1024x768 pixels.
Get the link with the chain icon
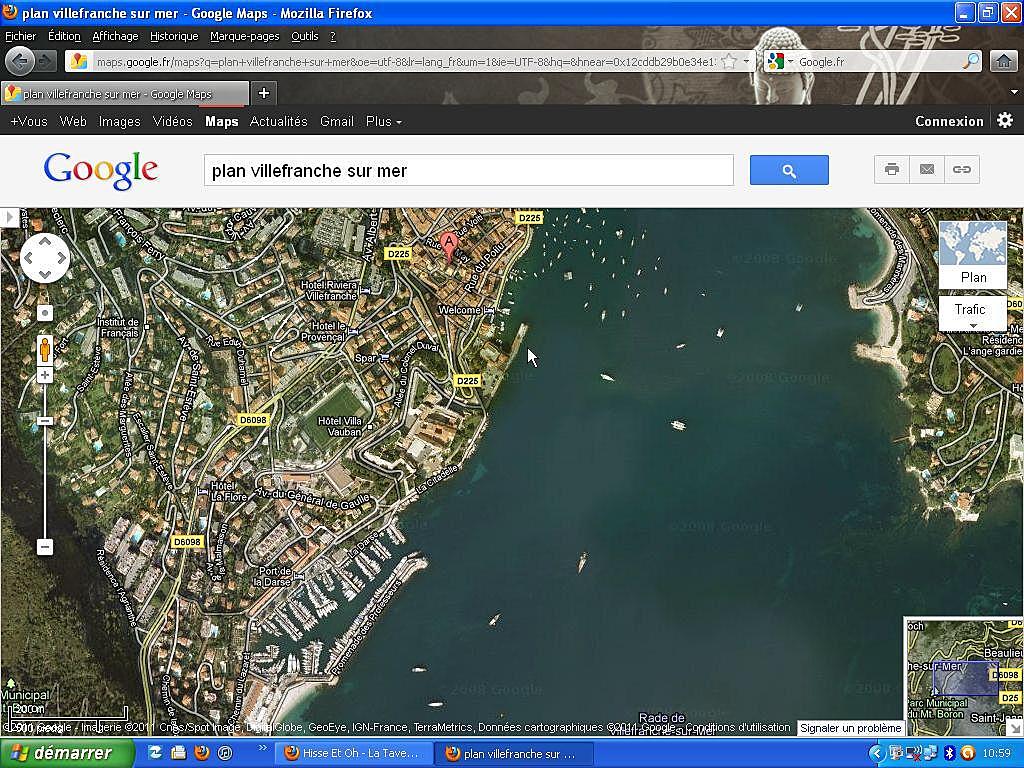(962, 170)
